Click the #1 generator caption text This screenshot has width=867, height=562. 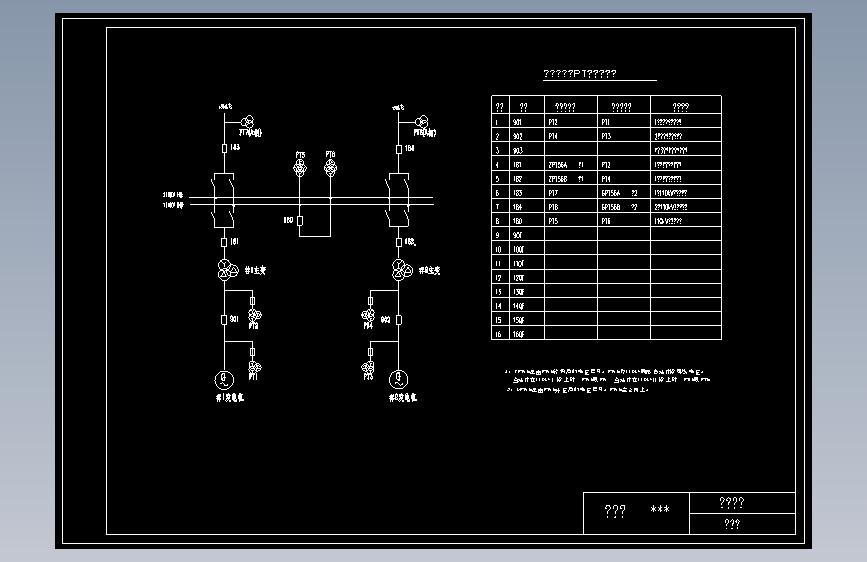tap(229, 397)
